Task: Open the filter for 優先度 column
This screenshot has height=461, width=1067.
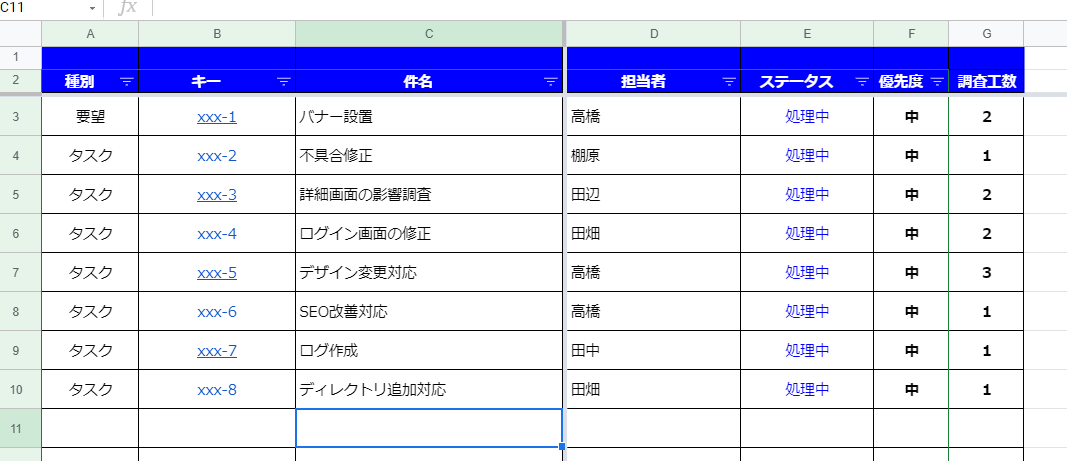Action: pyautogui.click(x=937, y=82)
